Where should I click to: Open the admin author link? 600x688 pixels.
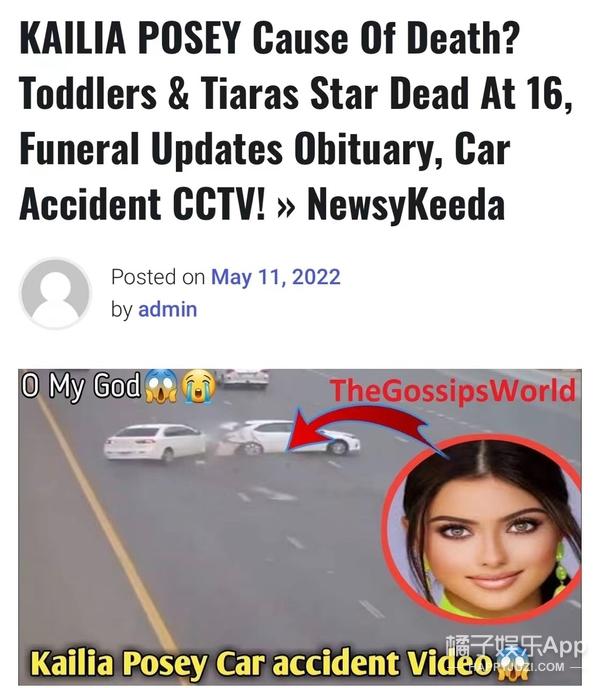coord(168,309)
